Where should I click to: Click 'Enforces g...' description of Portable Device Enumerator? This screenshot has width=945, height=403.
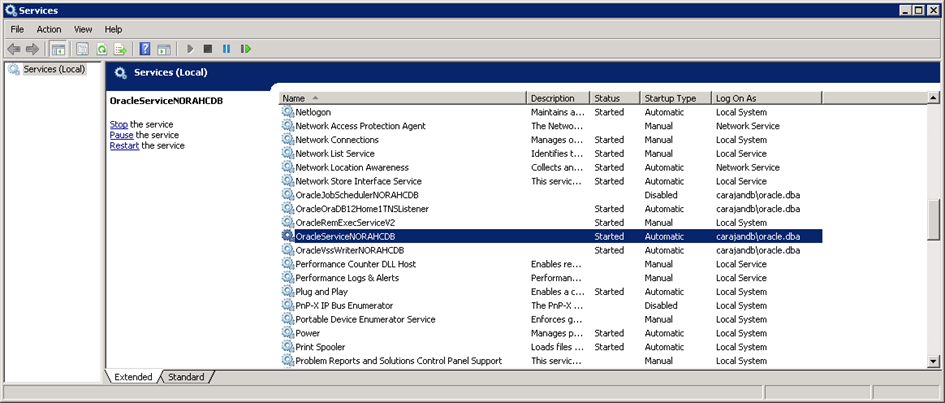click(x=557, y=319)
